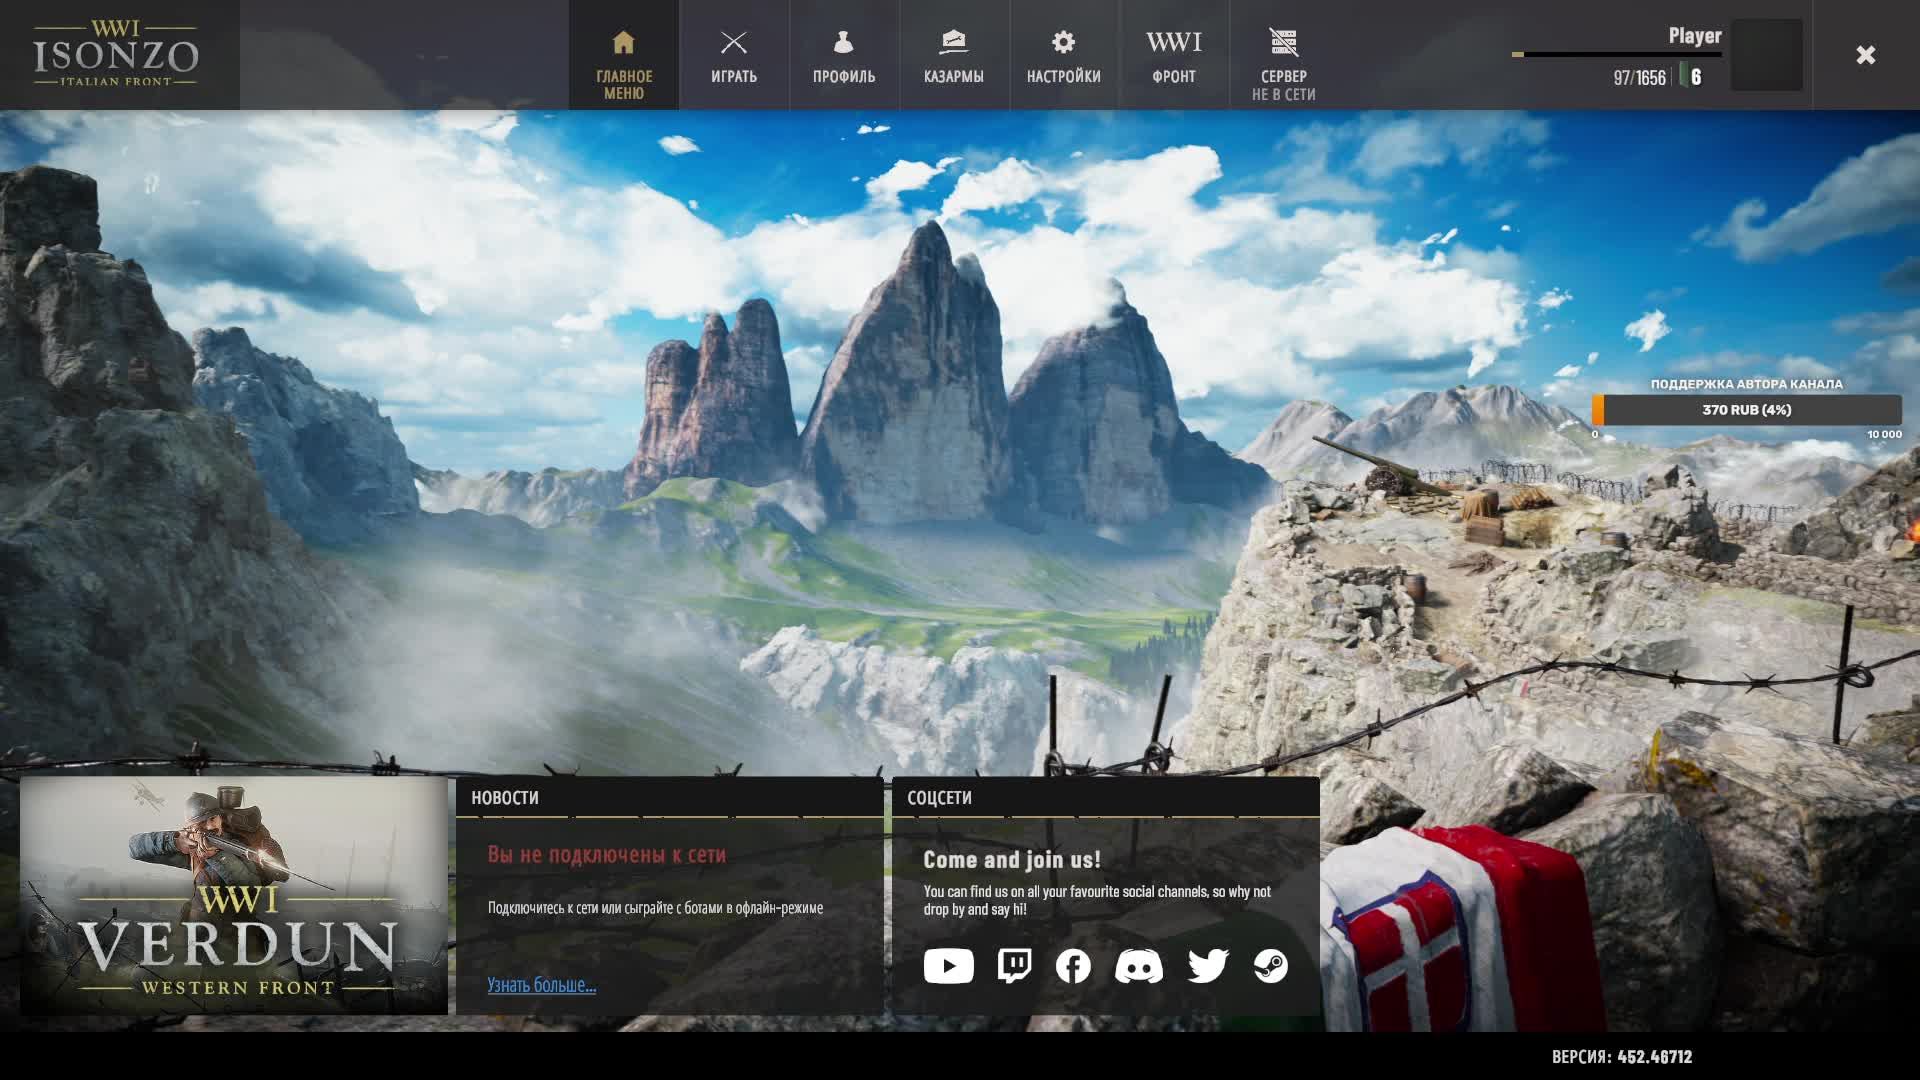This screenshot has width=1920, height=1080.
Task: Click the Player avatar box
Action: 1767,55
